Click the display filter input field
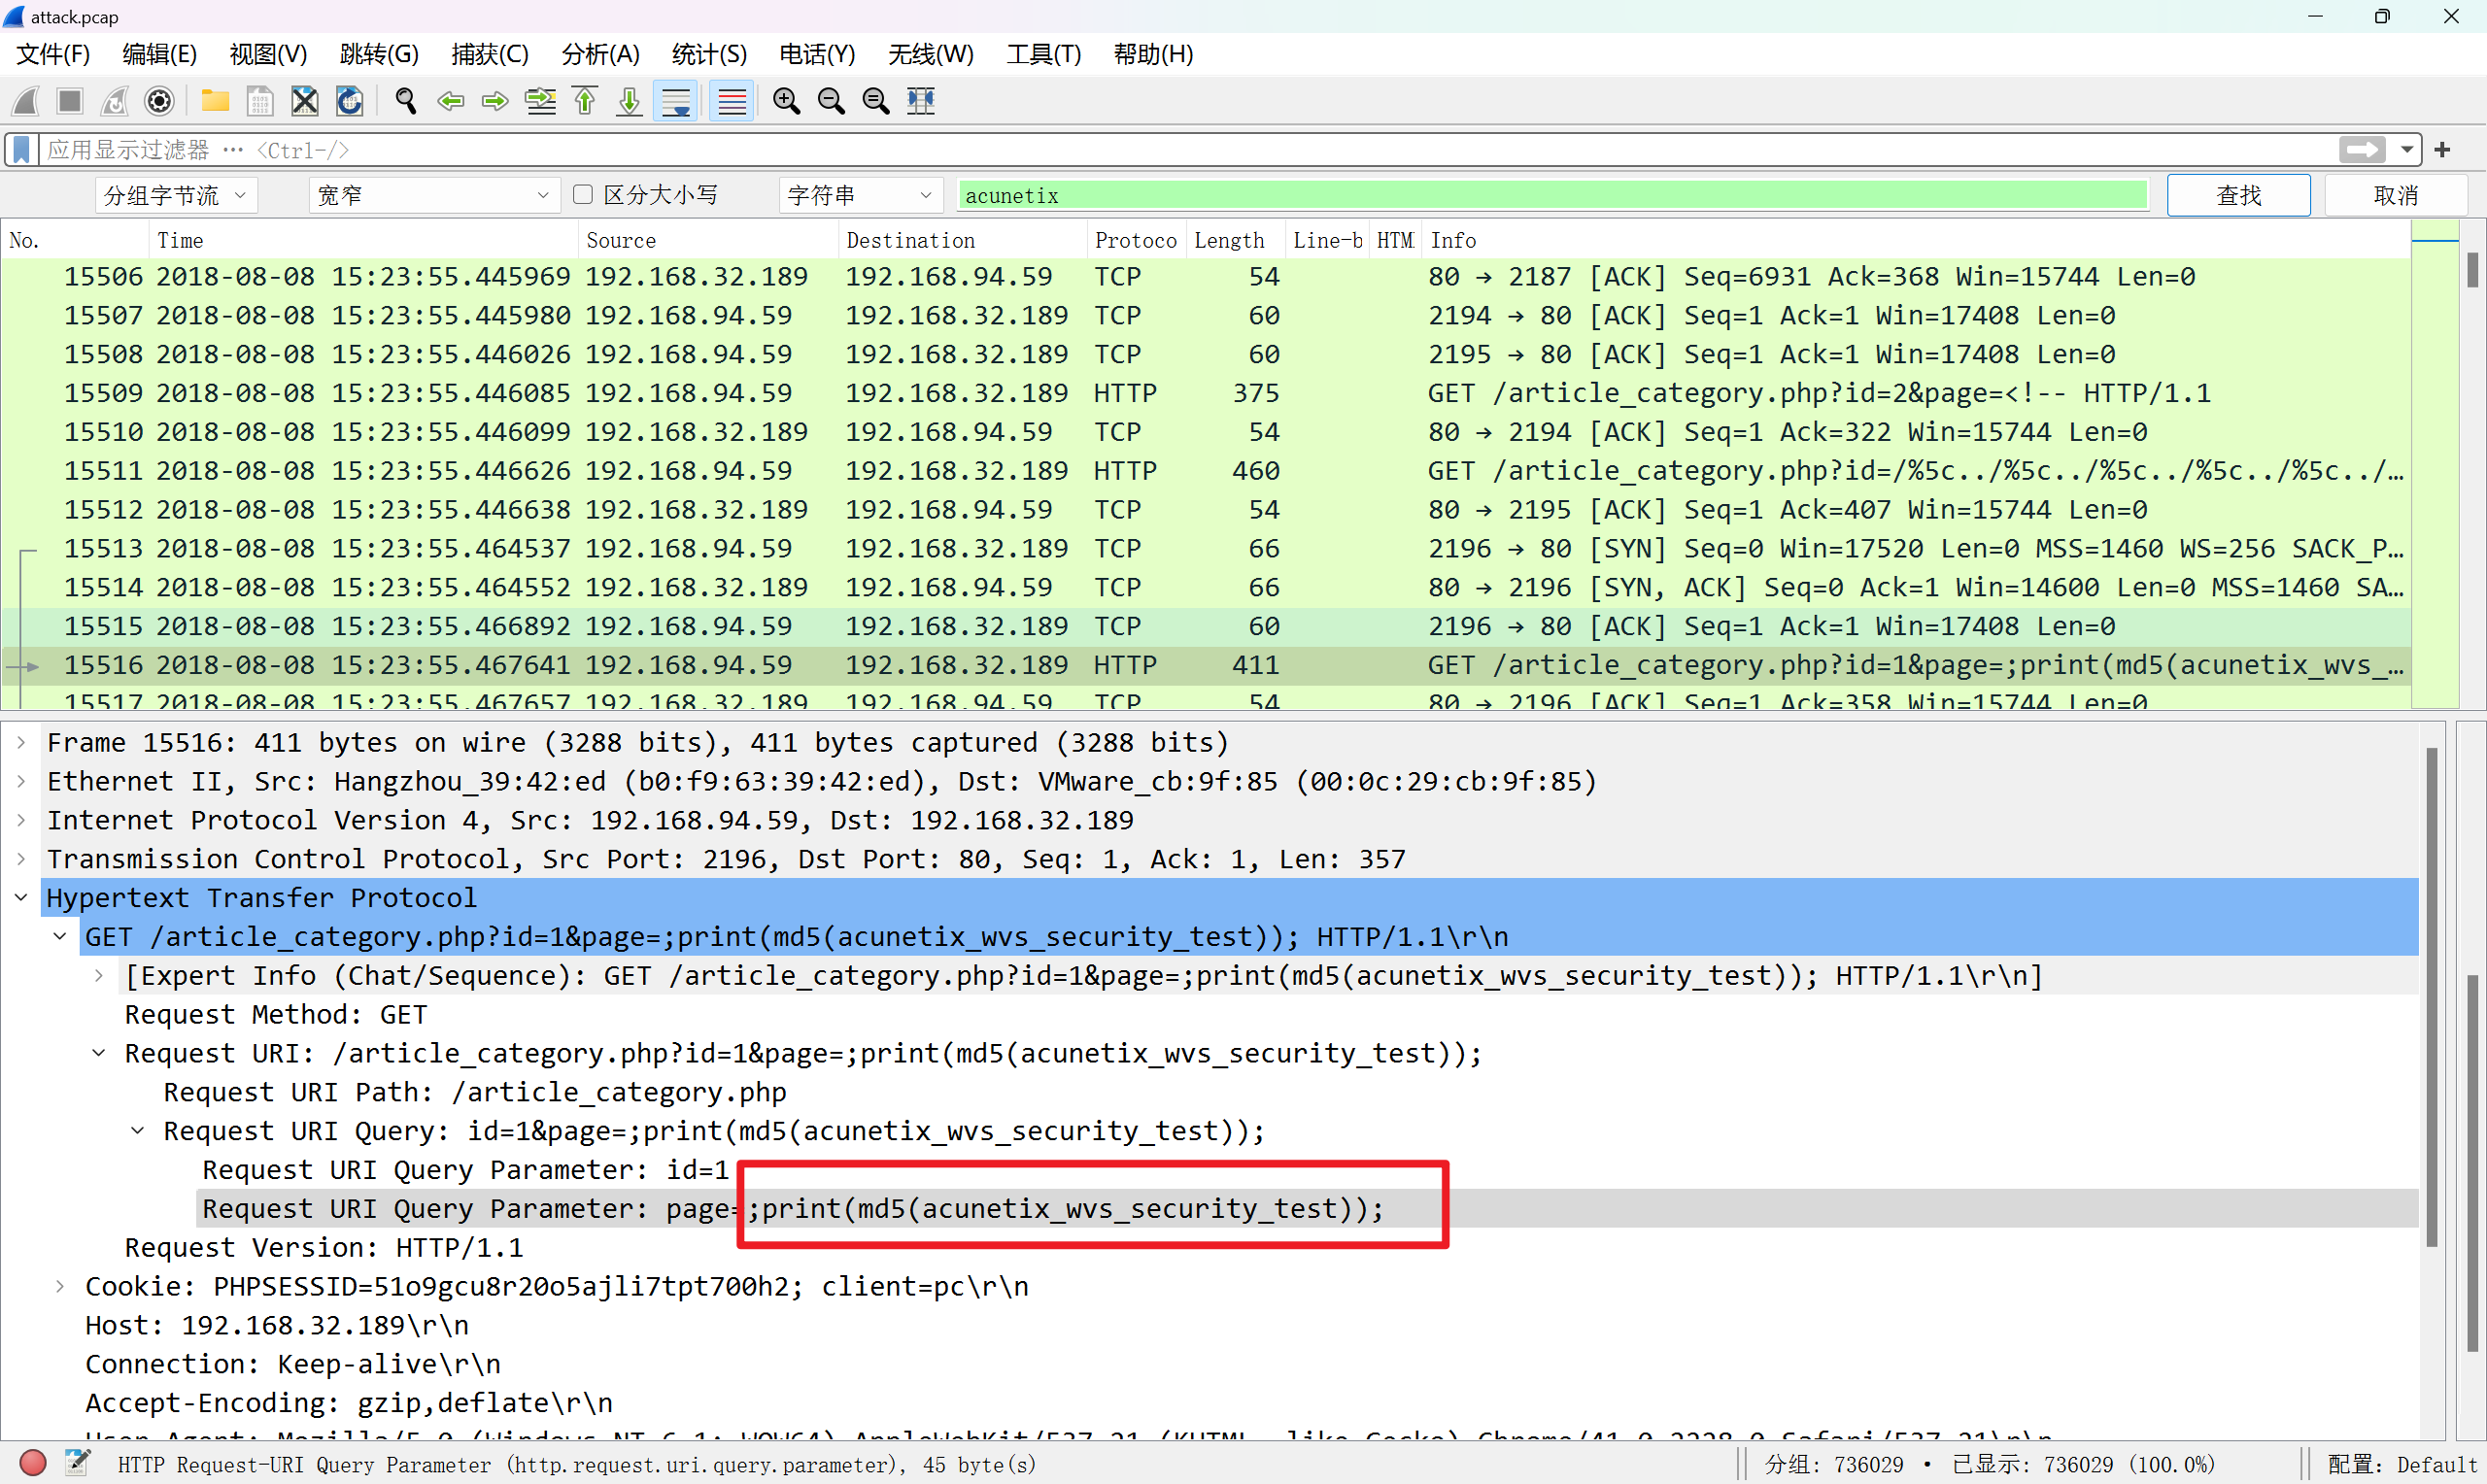Screen dimensions: 2487x1484 point(1188,150)
